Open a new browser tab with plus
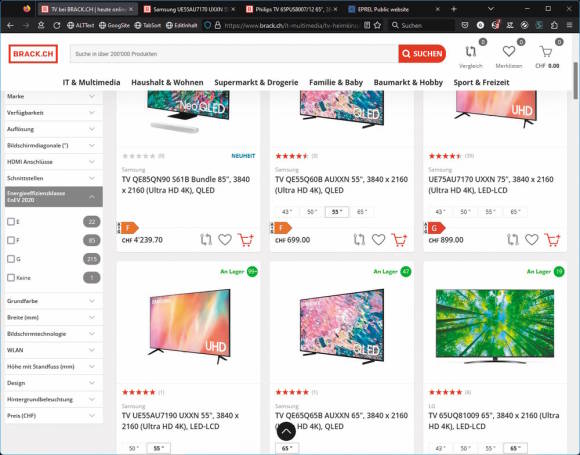 454,9
